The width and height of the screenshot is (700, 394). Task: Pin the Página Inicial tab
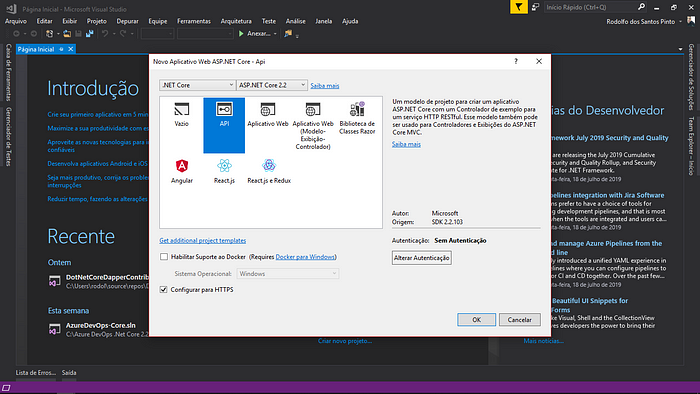tap(61, 49)
